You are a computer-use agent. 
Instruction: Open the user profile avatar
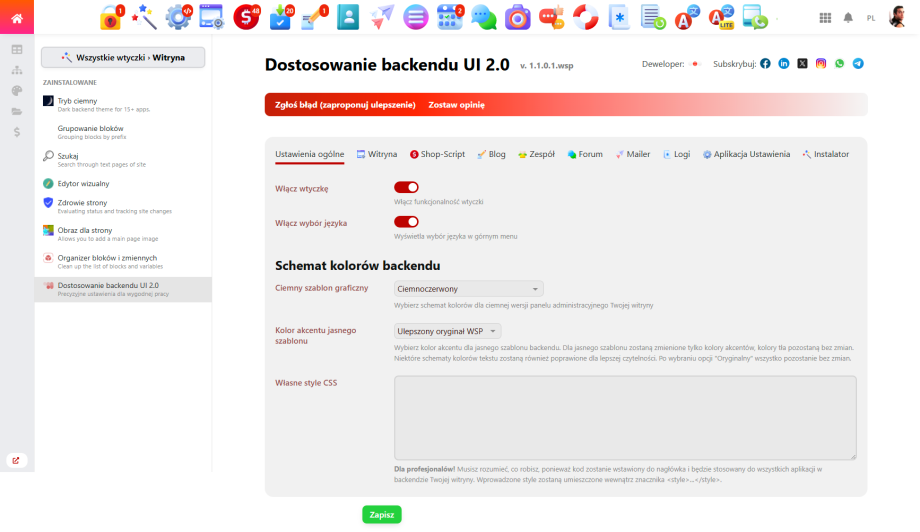tap(897, 18)
